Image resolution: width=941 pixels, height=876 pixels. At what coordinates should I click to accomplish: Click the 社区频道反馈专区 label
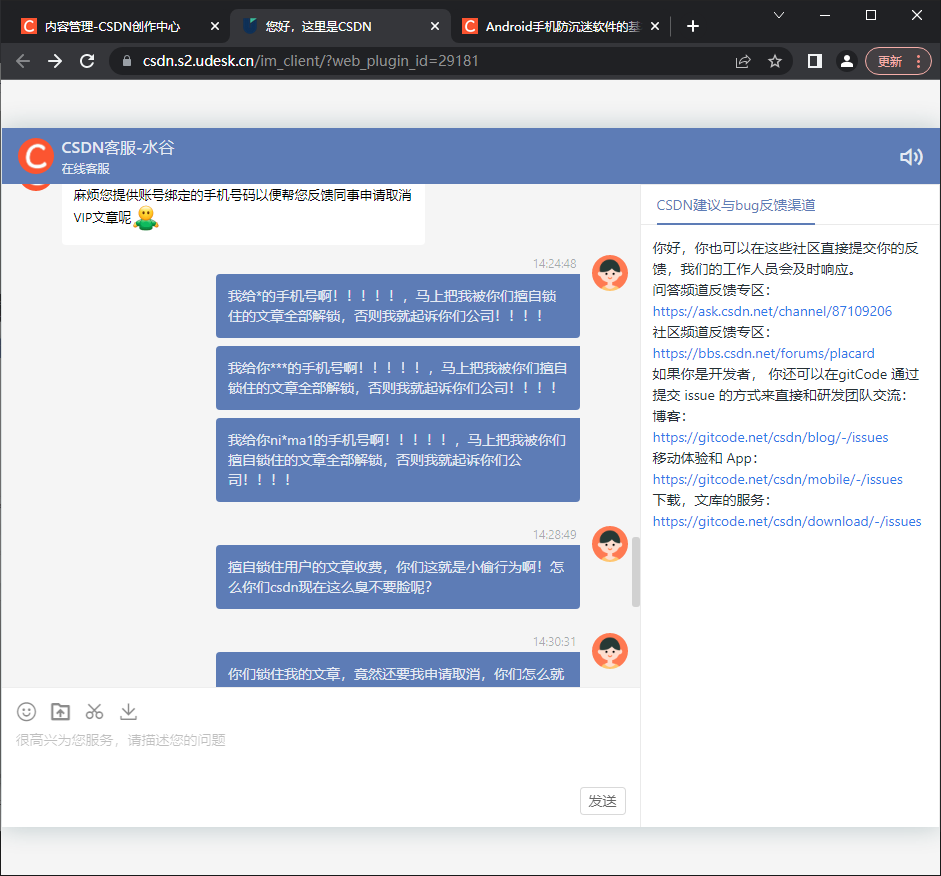pyautogui.click(x=712, y=332)
